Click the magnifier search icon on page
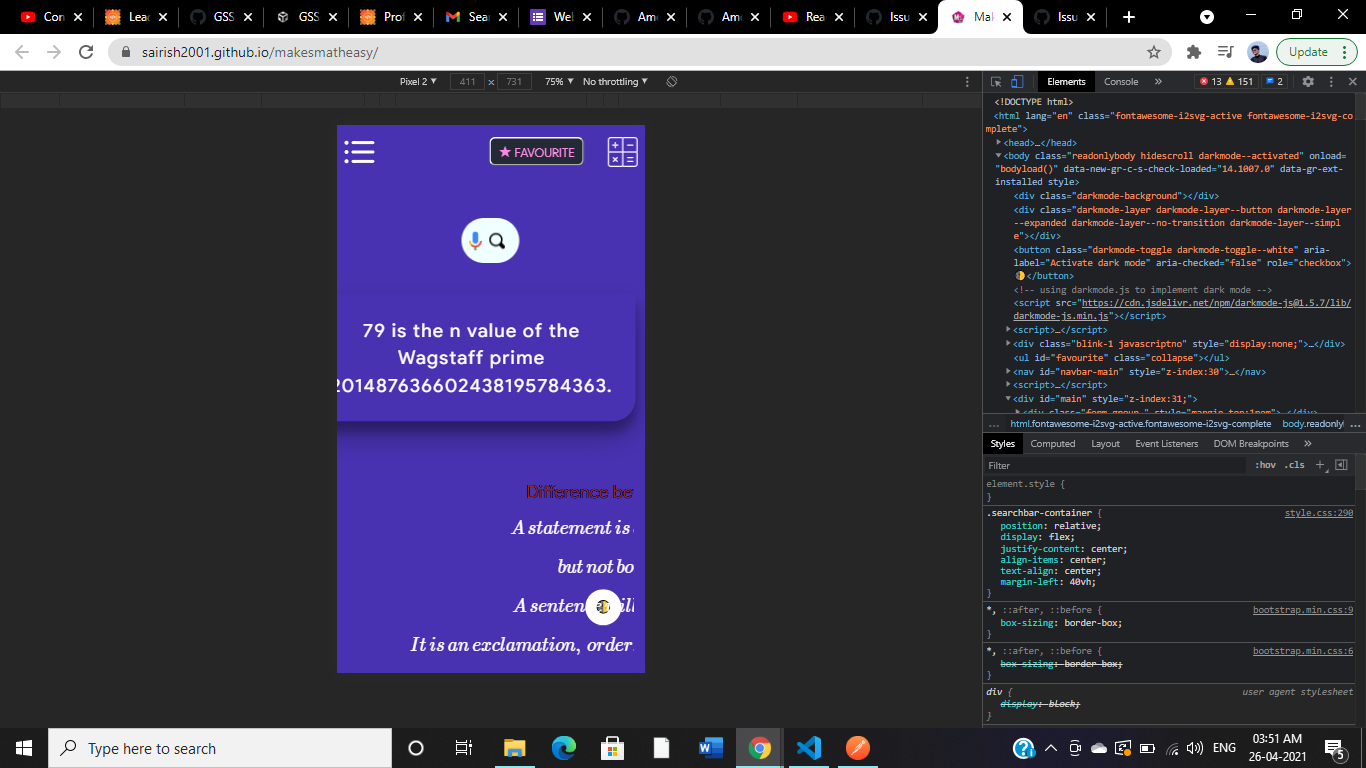 pyautogui.click(x=498, y=241)
